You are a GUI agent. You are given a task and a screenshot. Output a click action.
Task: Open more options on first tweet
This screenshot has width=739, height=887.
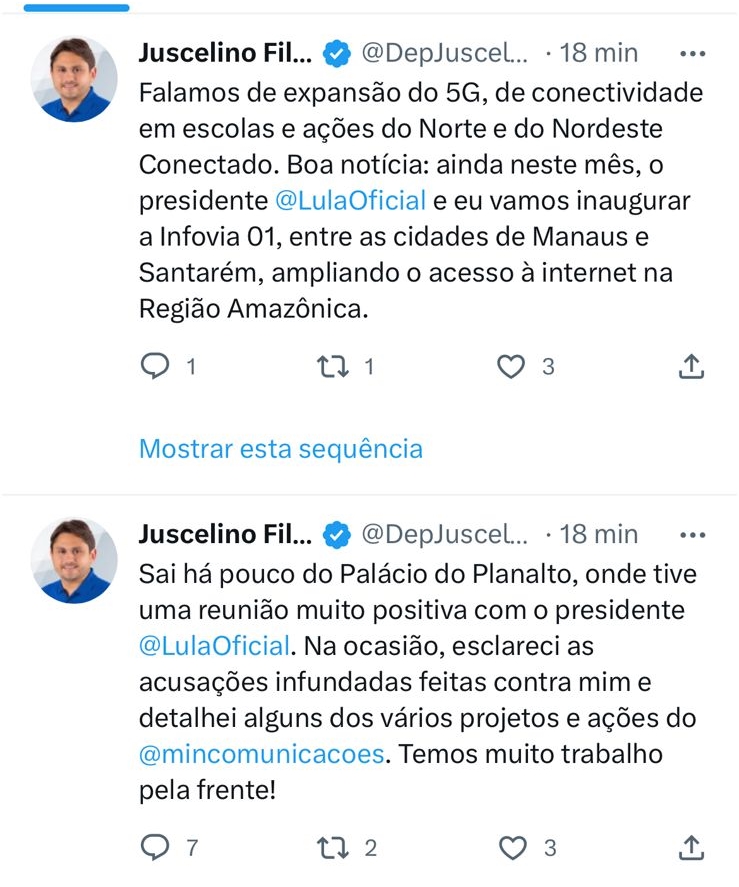tap(692, 53)
